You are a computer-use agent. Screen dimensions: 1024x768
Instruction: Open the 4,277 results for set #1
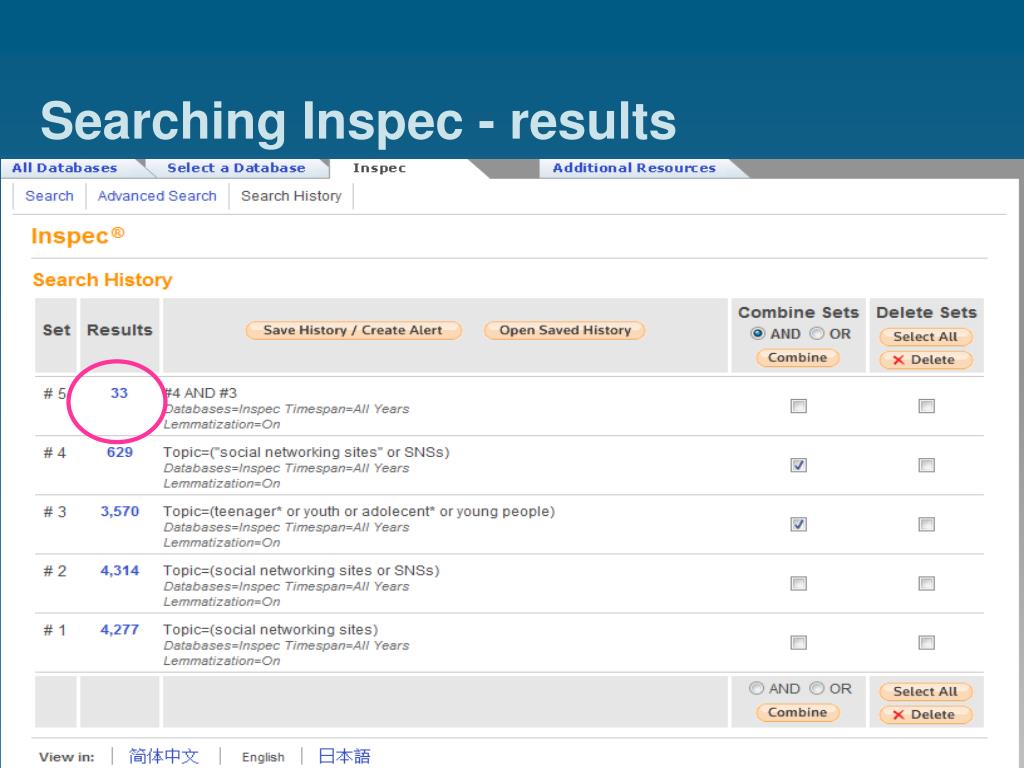click(x=120, y=630)
